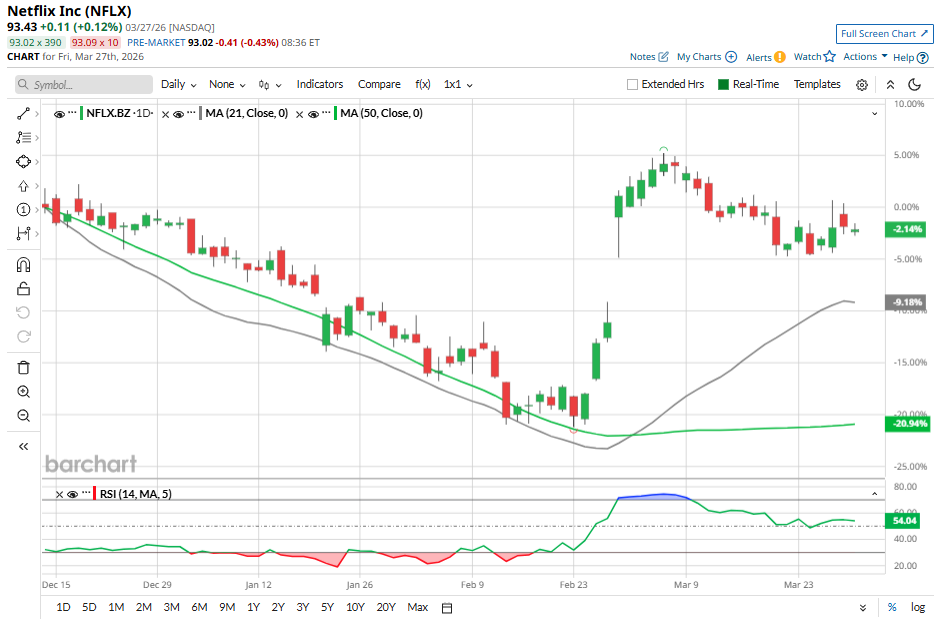This screenshot has width=934, height=638.
Task: Select the 6M time range
Action: 199,608
